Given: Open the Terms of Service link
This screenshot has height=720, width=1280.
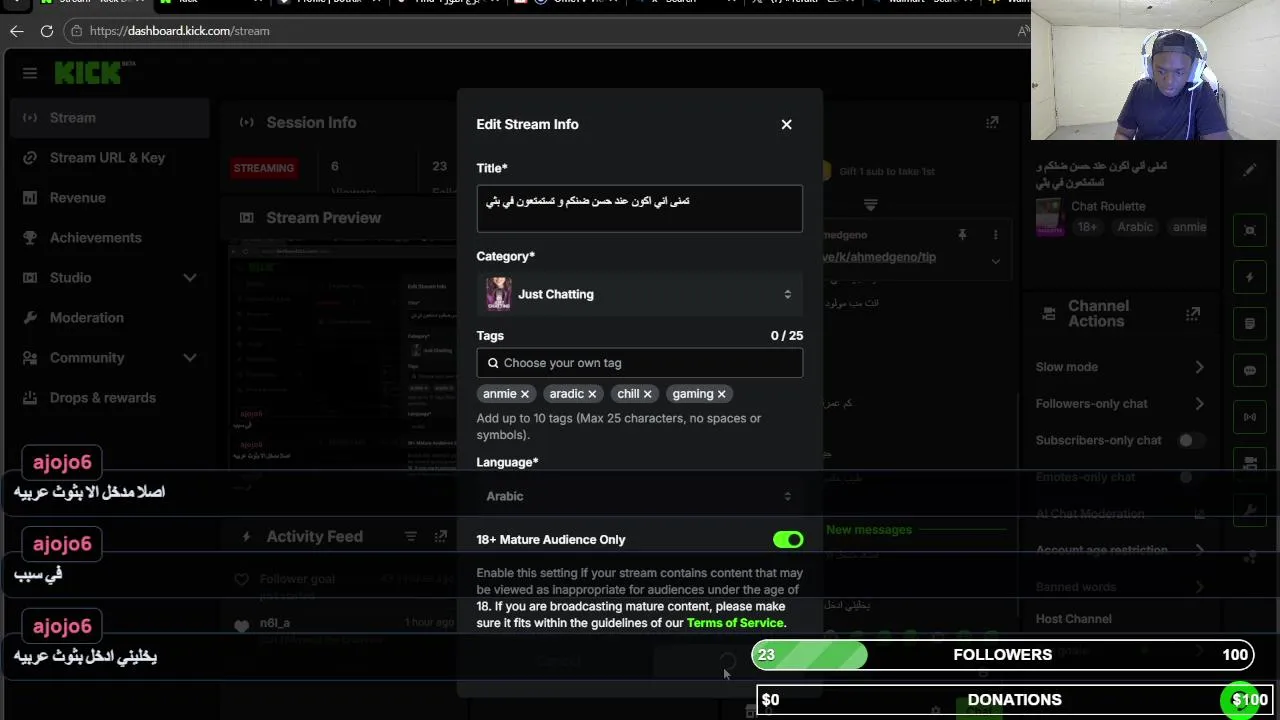Looking at the screenshot, I should click(x=736, y=623).
